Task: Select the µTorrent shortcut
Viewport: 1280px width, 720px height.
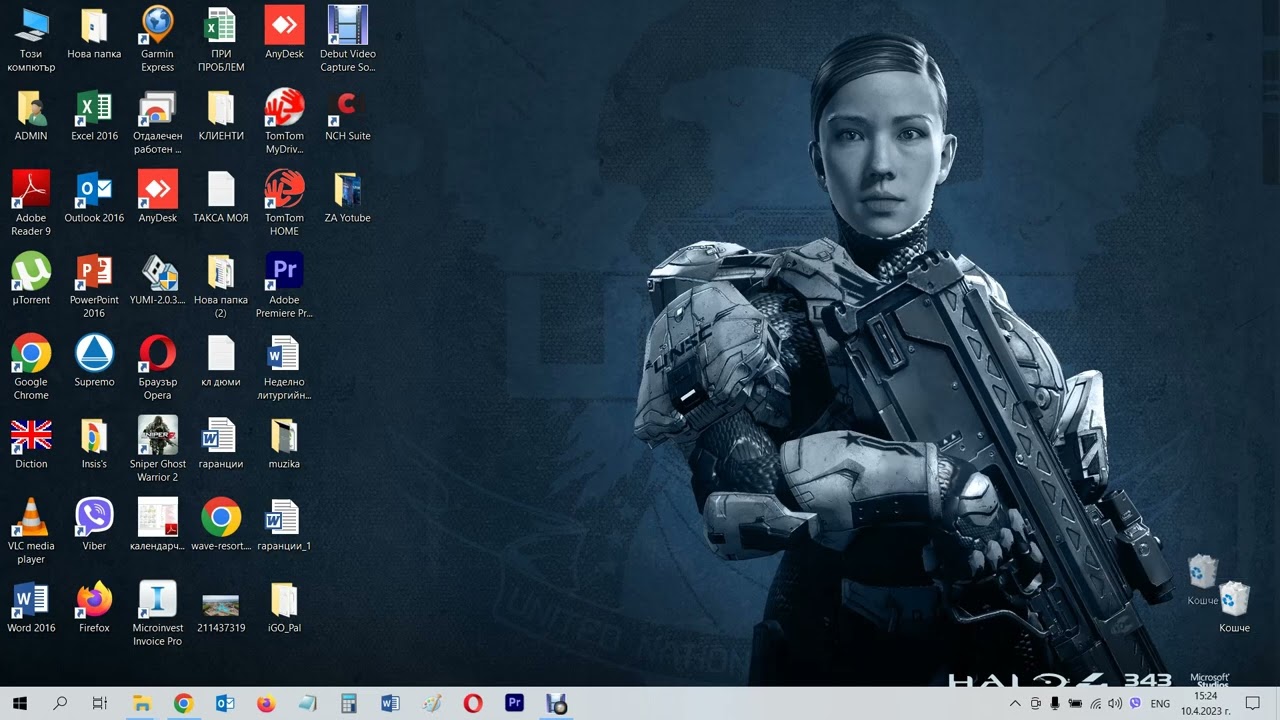Action: pos(31,280)
